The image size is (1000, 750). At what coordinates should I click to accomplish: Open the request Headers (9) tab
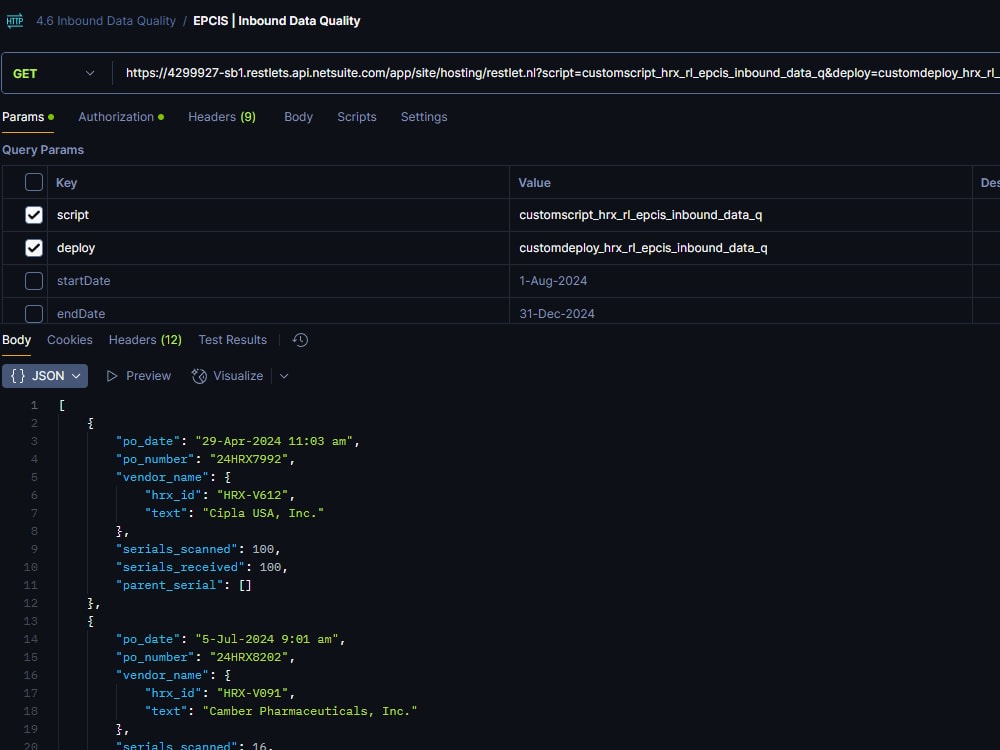tap(222, 117)
